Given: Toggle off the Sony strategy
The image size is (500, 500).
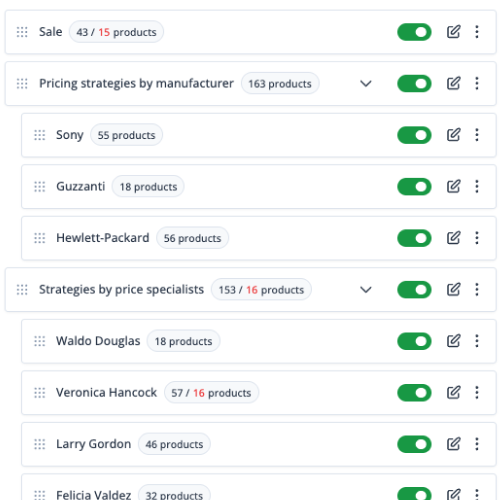Looking at the screenshot, I should coord(414,135).
